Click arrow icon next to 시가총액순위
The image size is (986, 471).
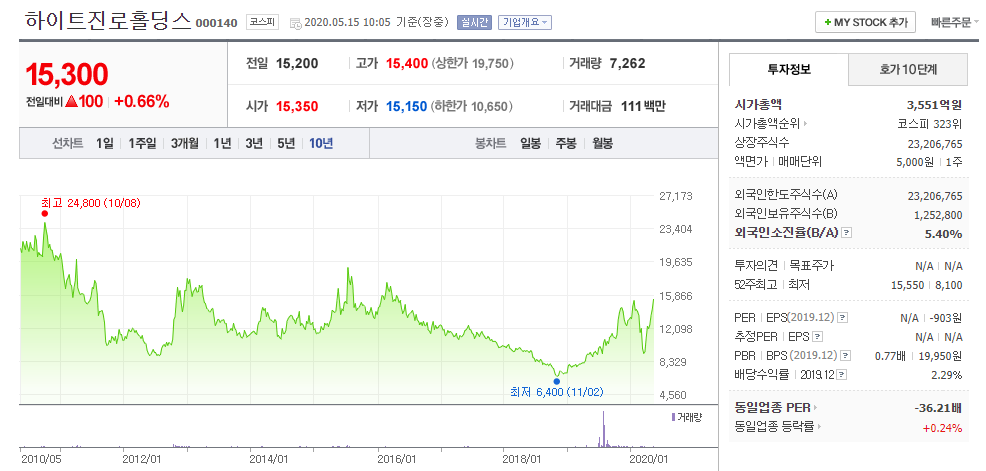[x=804, y=123]
